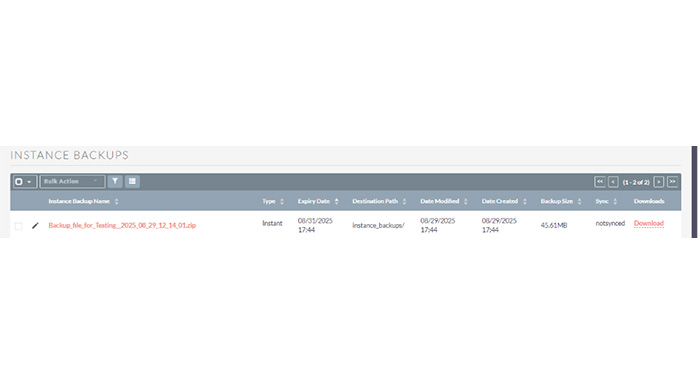This screenshot has width=700, height=384.
Task: Select the 45.61MB backup size value
Action: click(x=554, y=225)
